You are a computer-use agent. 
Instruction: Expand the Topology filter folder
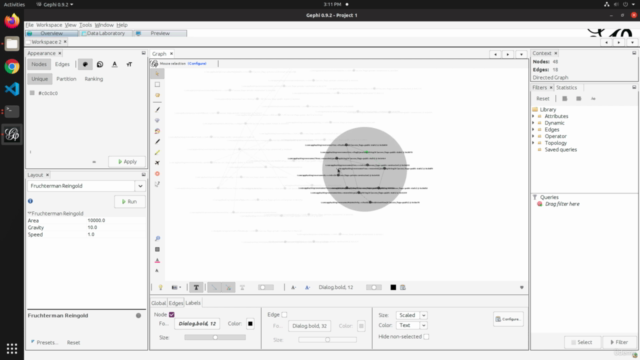pyautogui.click(x=533, y=143)
